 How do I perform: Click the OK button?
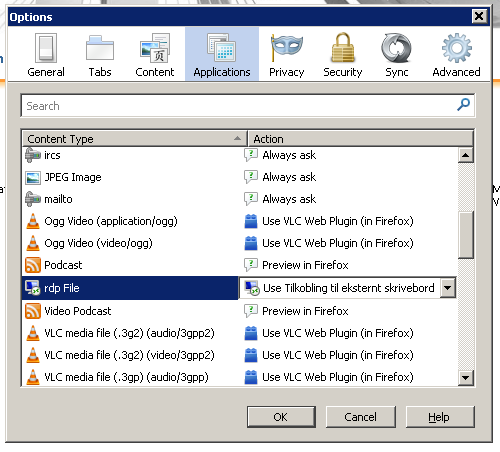click(x=281, y=417)
